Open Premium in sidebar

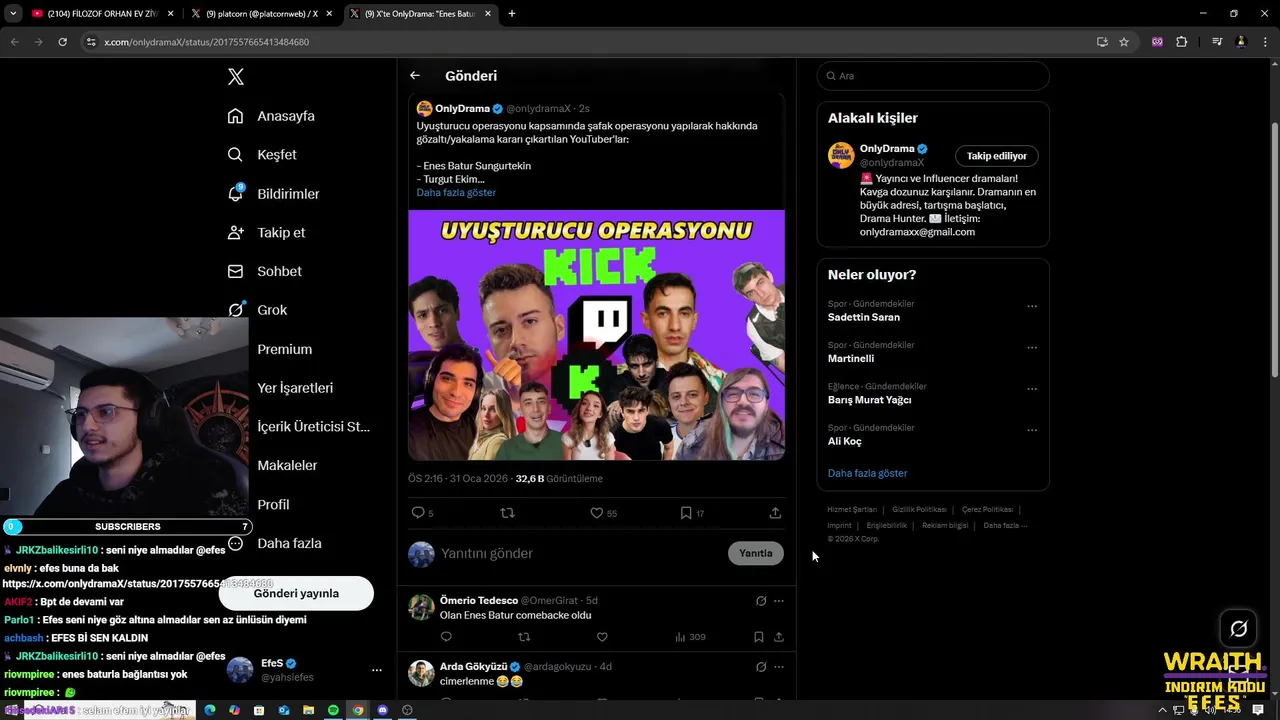point(284,349)
